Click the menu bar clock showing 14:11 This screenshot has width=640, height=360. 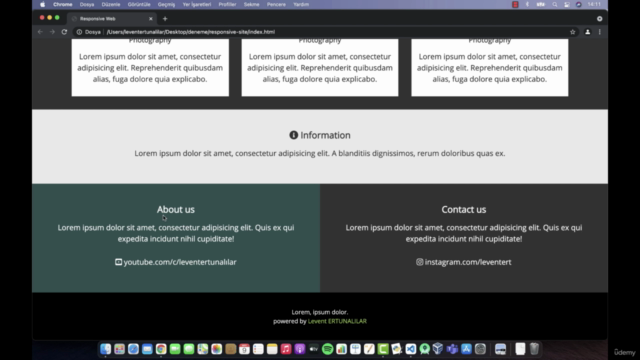(594, 4)
